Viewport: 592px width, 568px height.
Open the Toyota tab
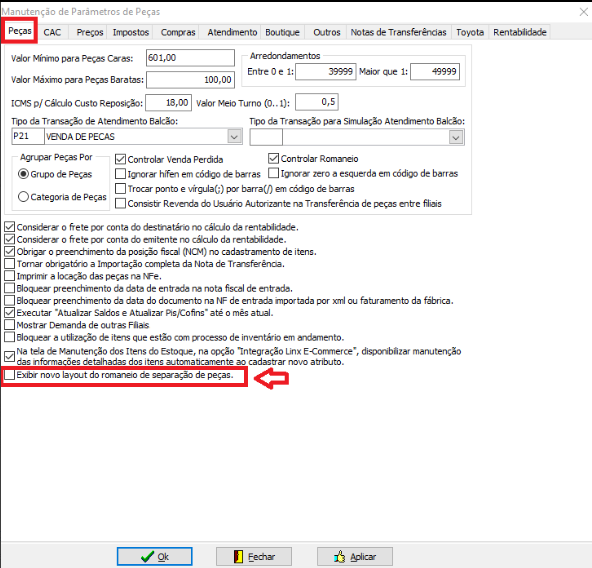(470, 32)
